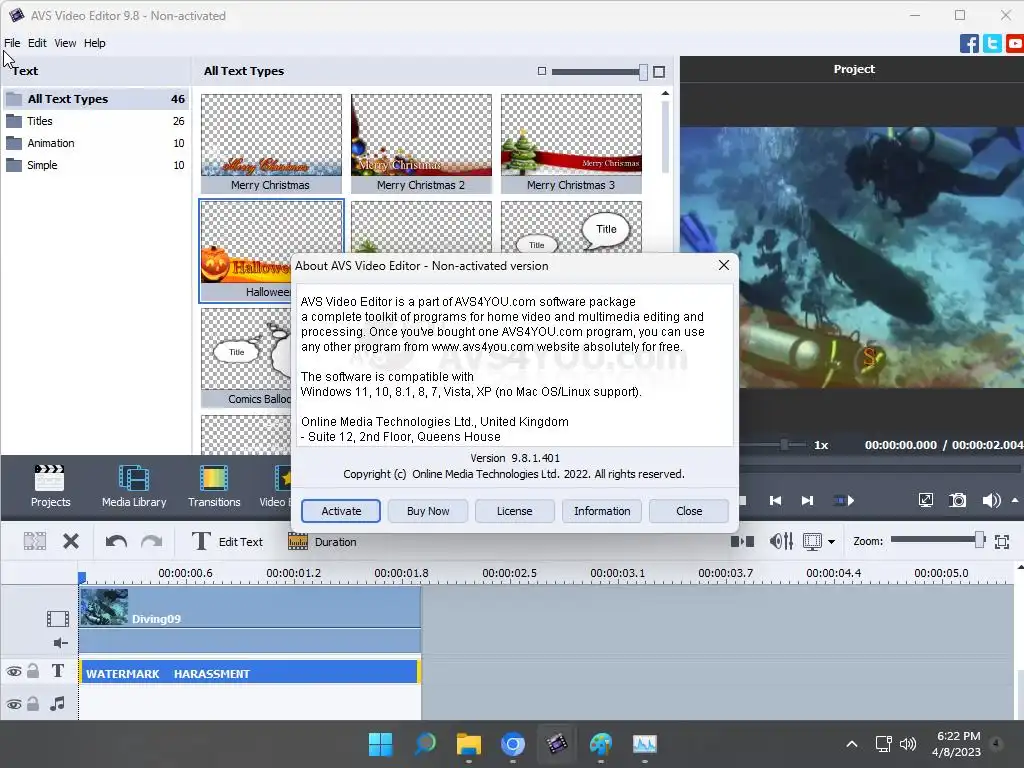The width and height of the screenshot is (1024, 768).
Task: Click the video track film icon
Action: coord(57,618)
